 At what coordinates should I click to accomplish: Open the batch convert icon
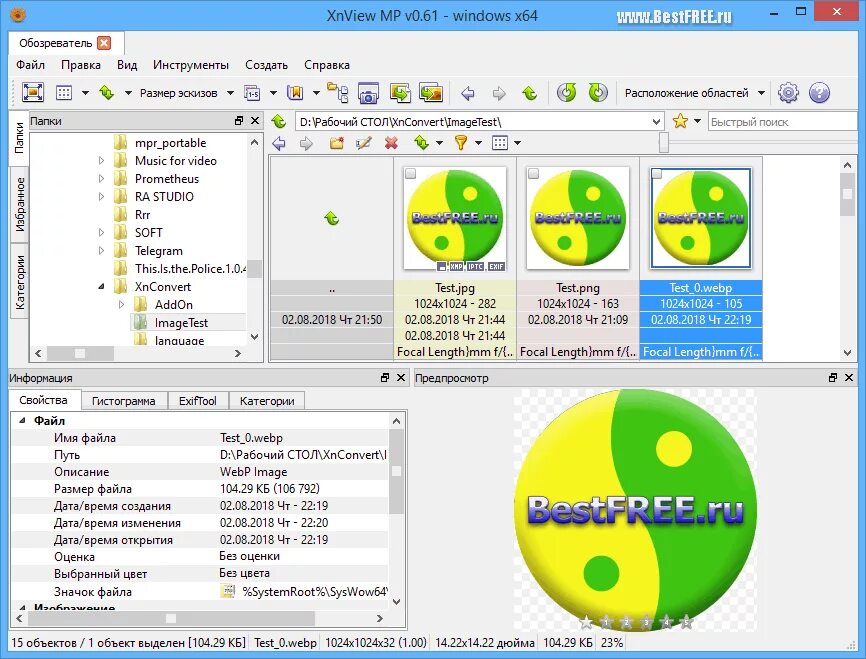(x=400, y=93)
